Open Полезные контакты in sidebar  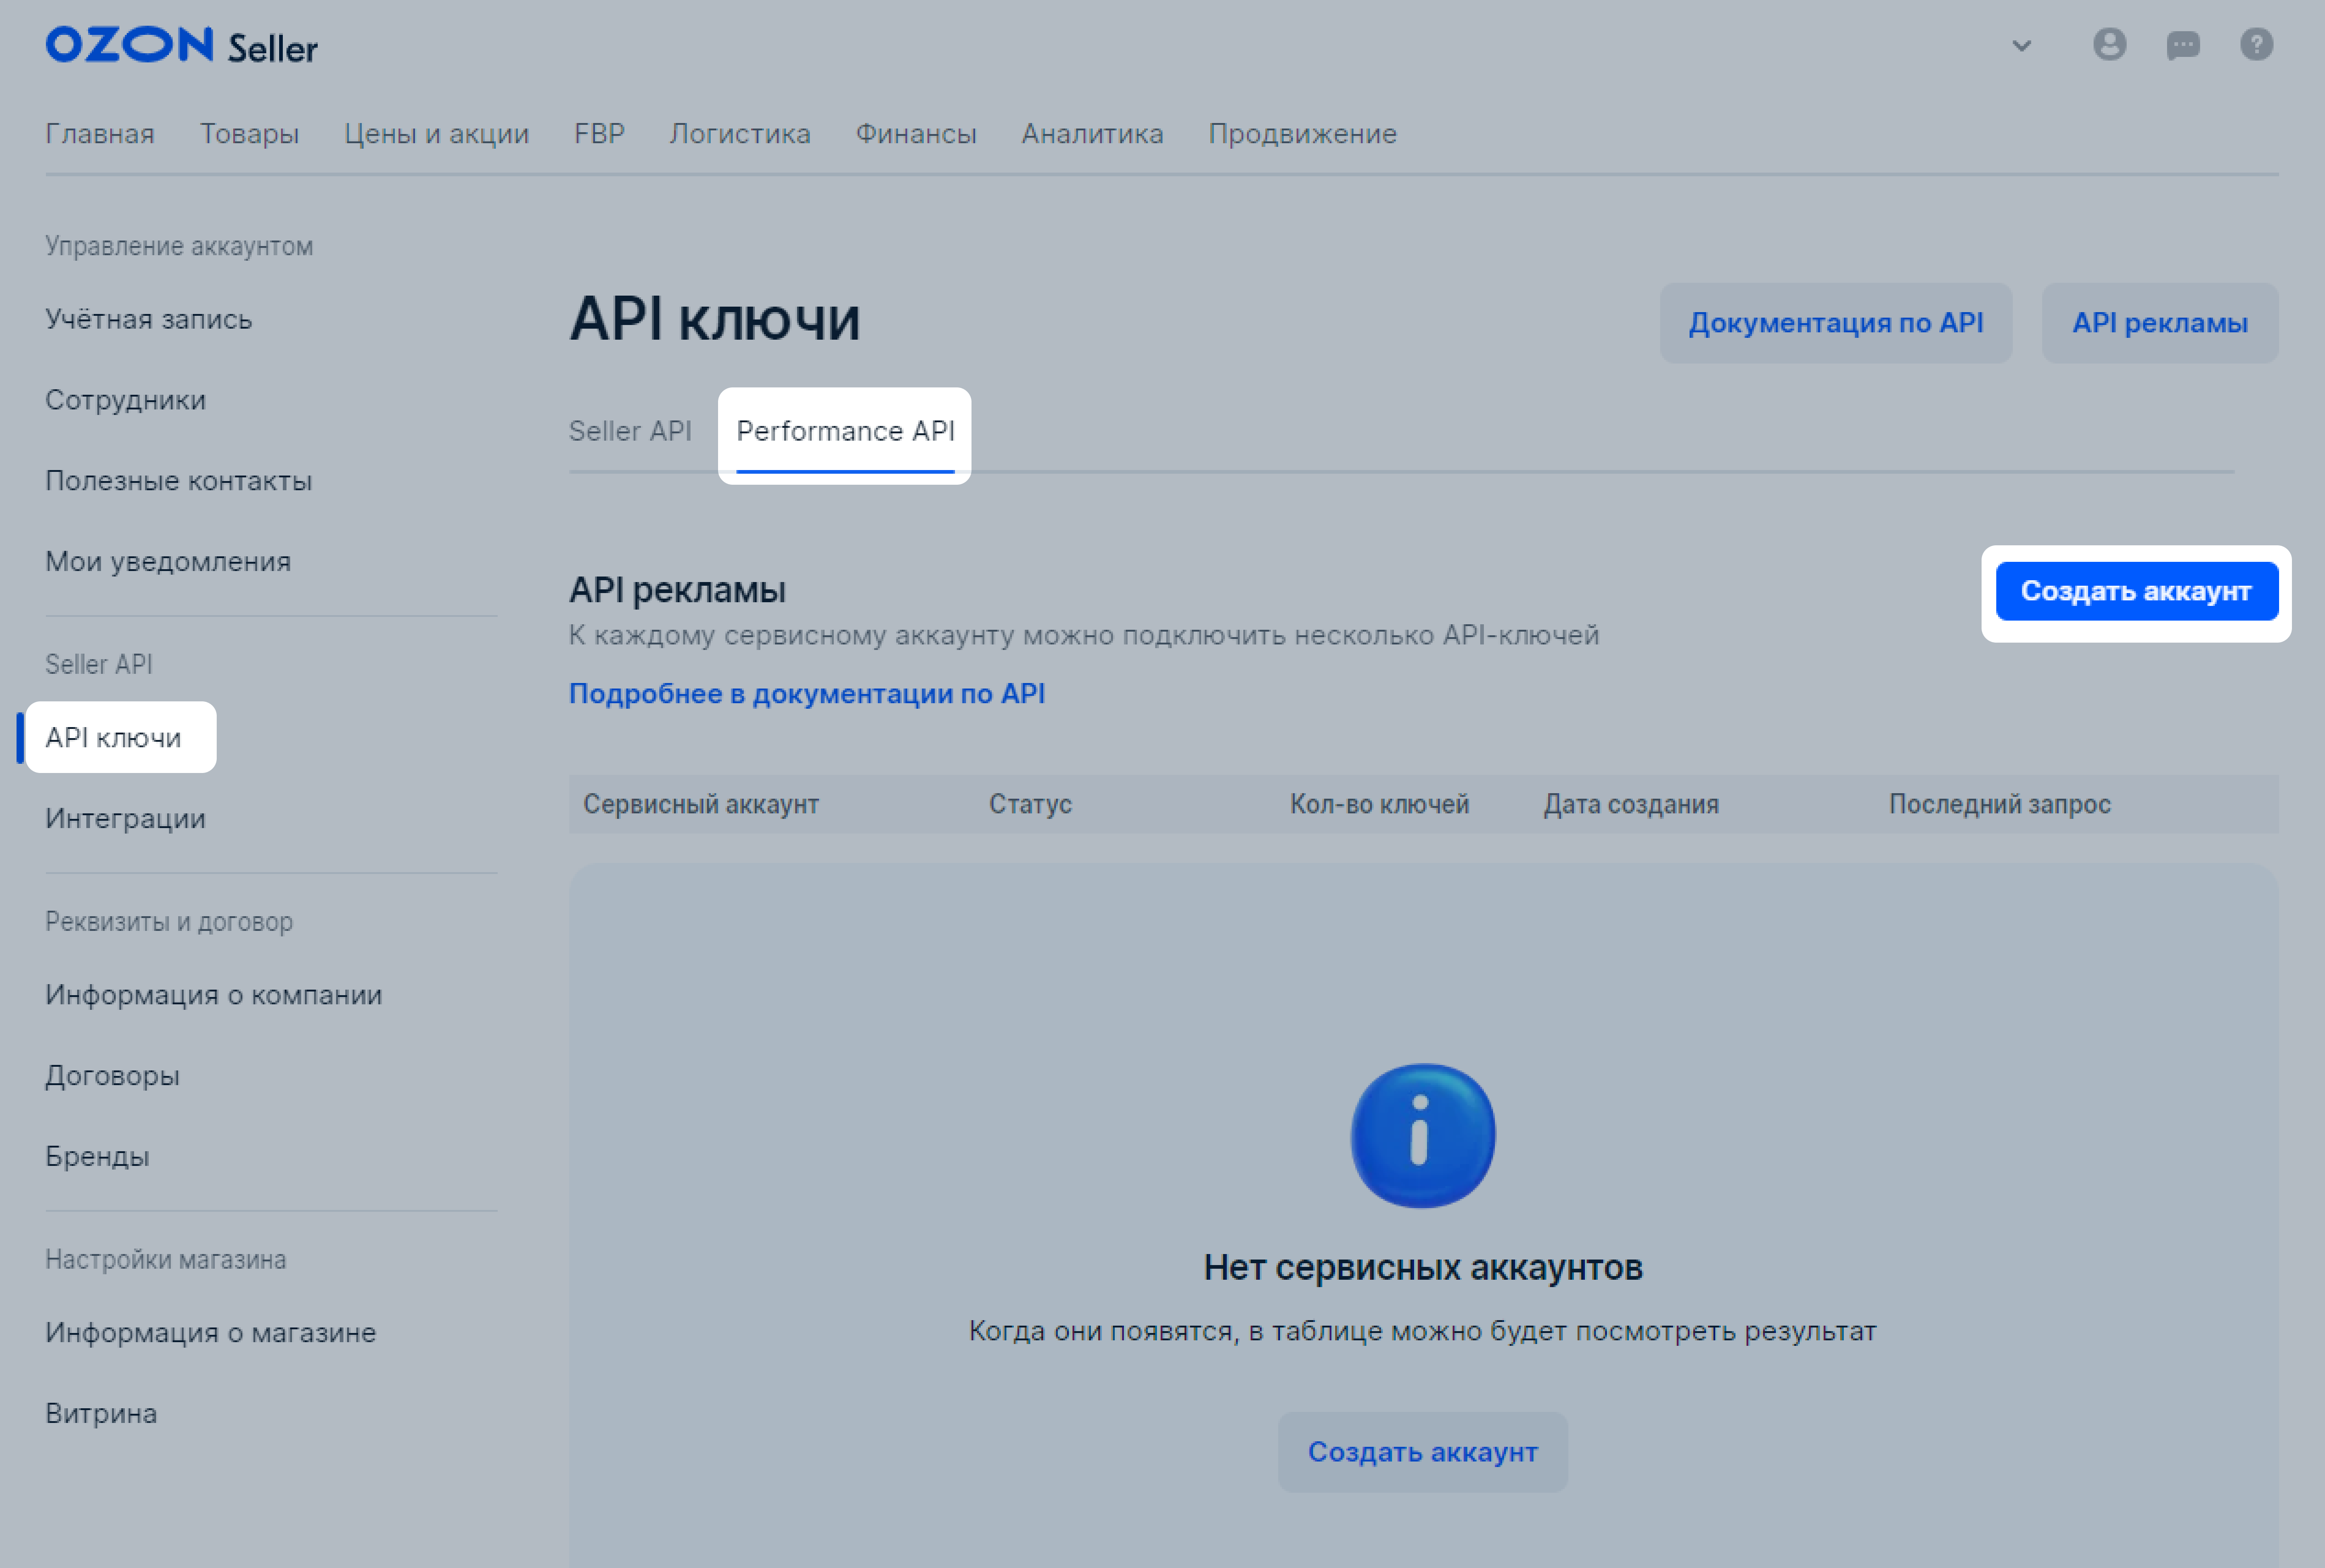(178, 481)
